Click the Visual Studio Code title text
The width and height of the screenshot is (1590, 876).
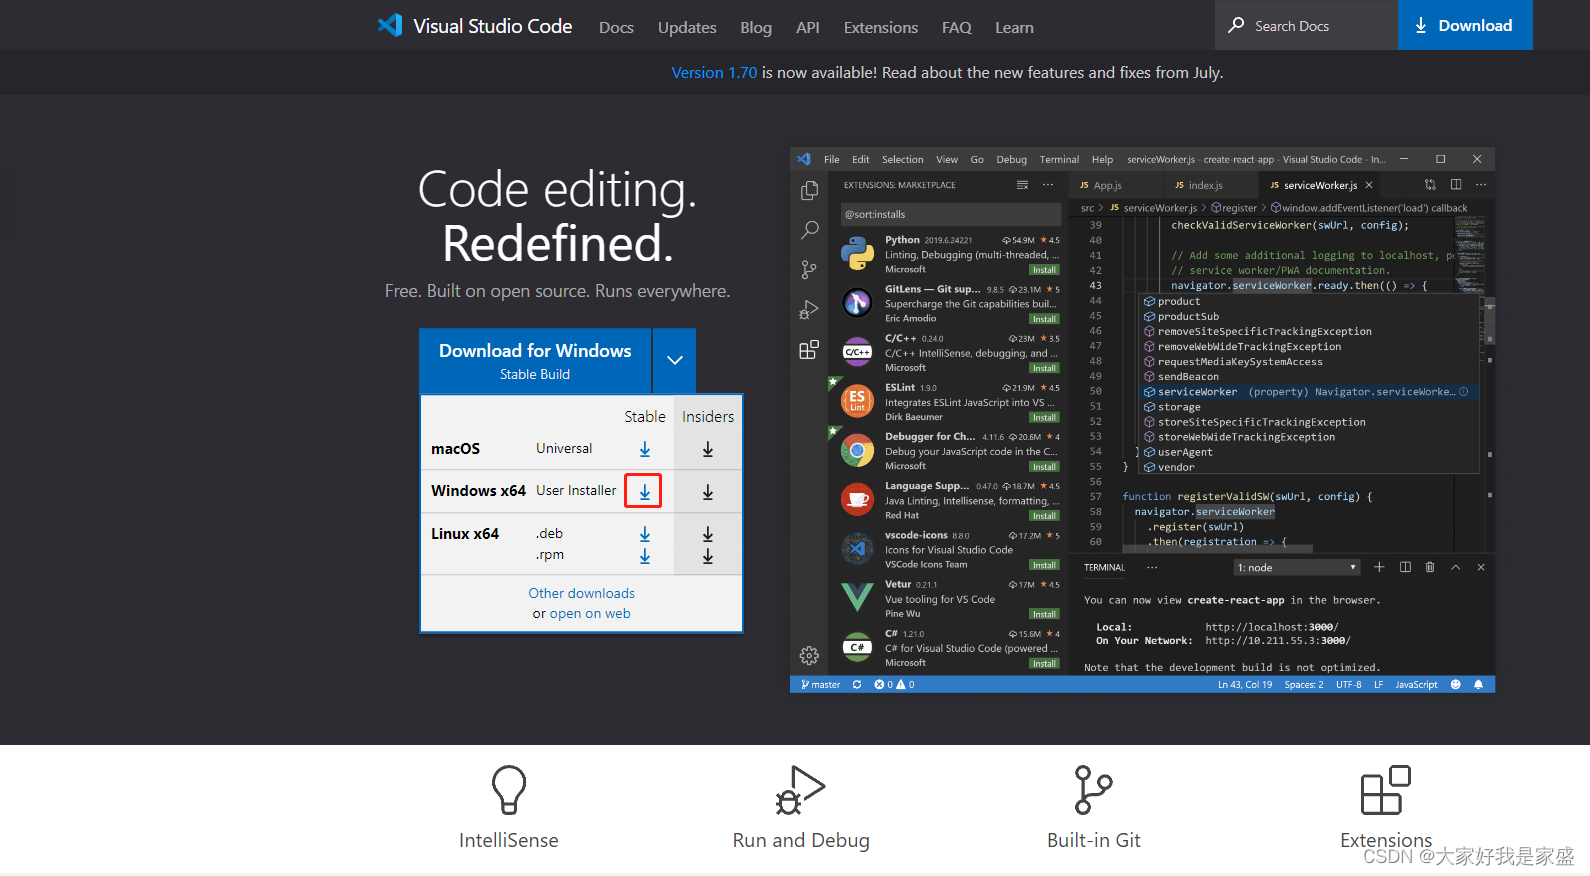click(493, 26)
